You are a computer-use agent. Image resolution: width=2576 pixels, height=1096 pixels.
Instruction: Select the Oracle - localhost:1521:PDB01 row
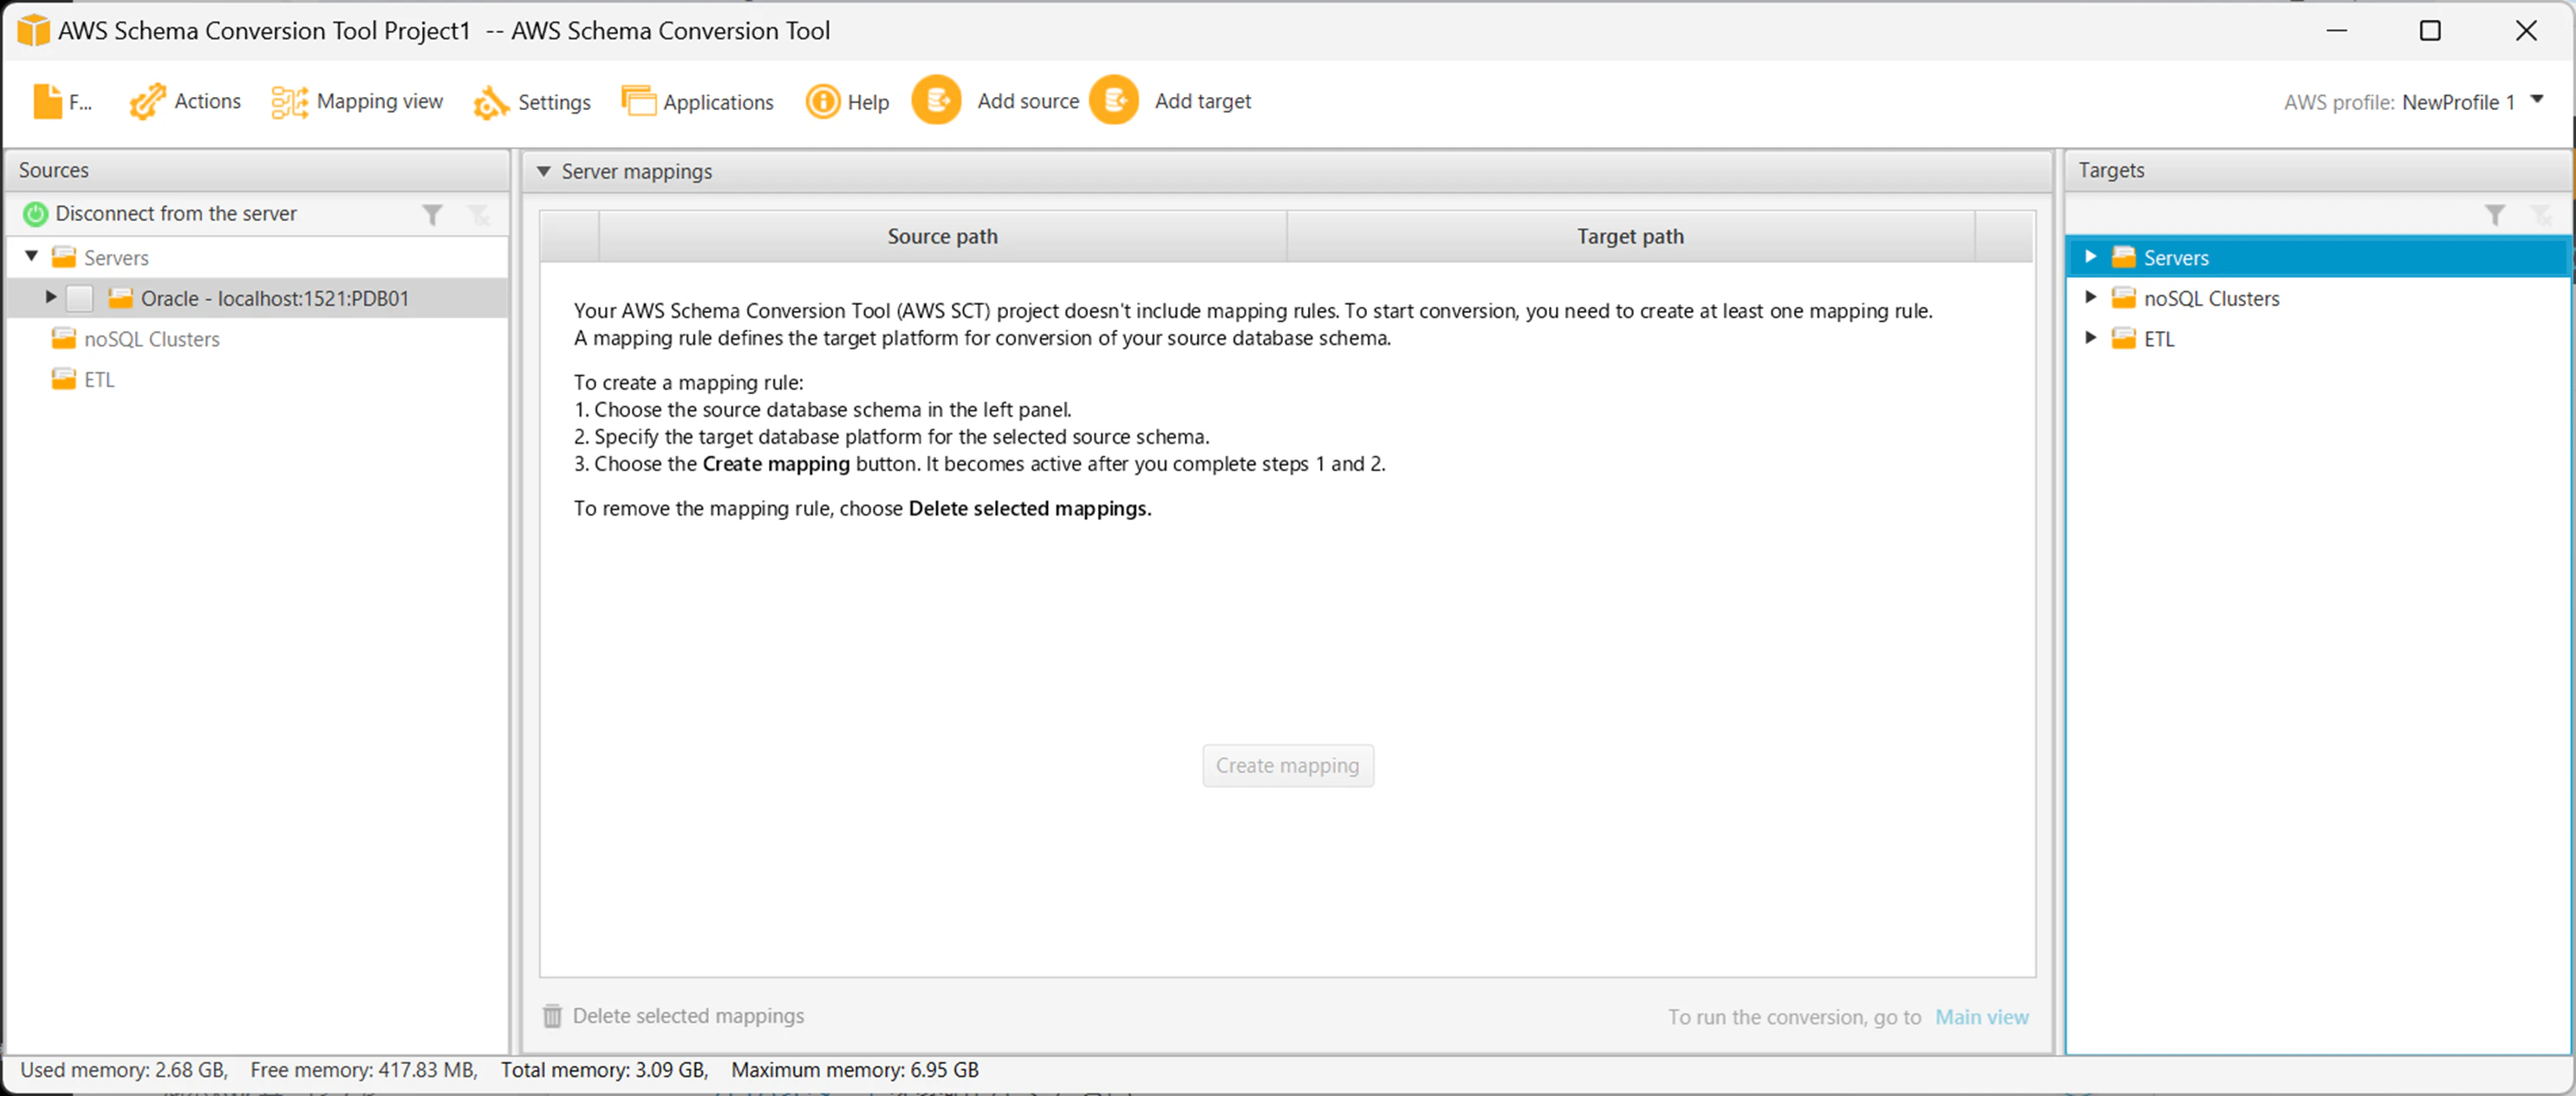pyautogui.click(x=258, y=298)
